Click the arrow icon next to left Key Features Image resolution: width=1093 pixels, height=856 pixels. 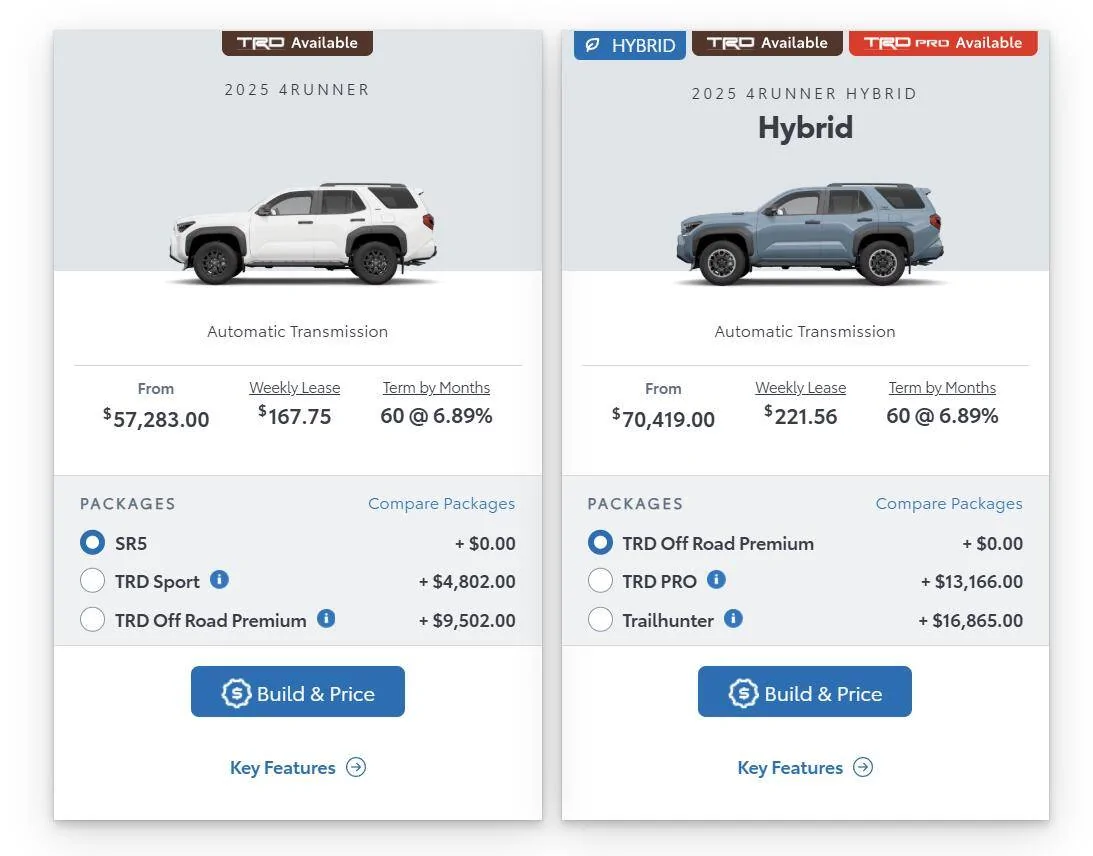point(355,767)
